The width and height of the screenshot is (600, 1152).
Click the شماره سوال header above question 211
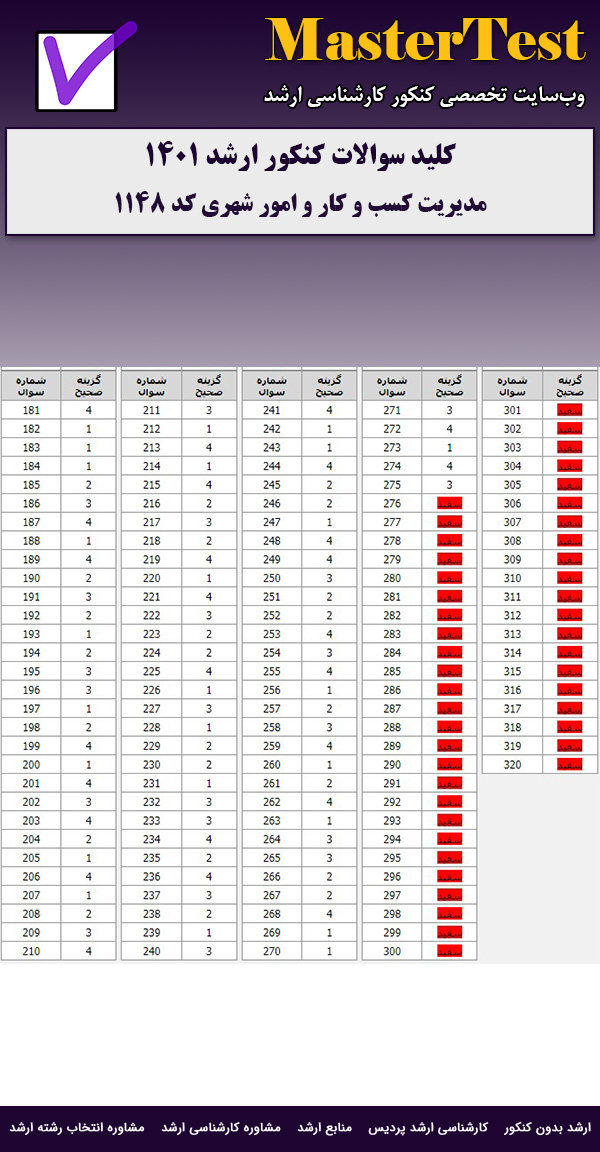[151, 386]
